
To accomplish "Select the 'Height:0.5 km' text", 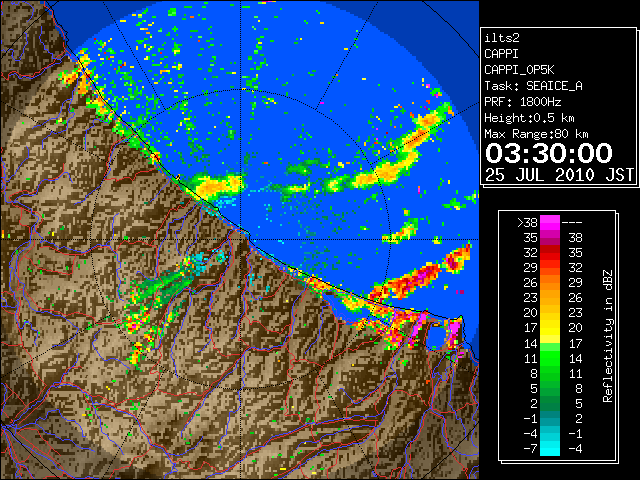I will (x=529, y=118).
